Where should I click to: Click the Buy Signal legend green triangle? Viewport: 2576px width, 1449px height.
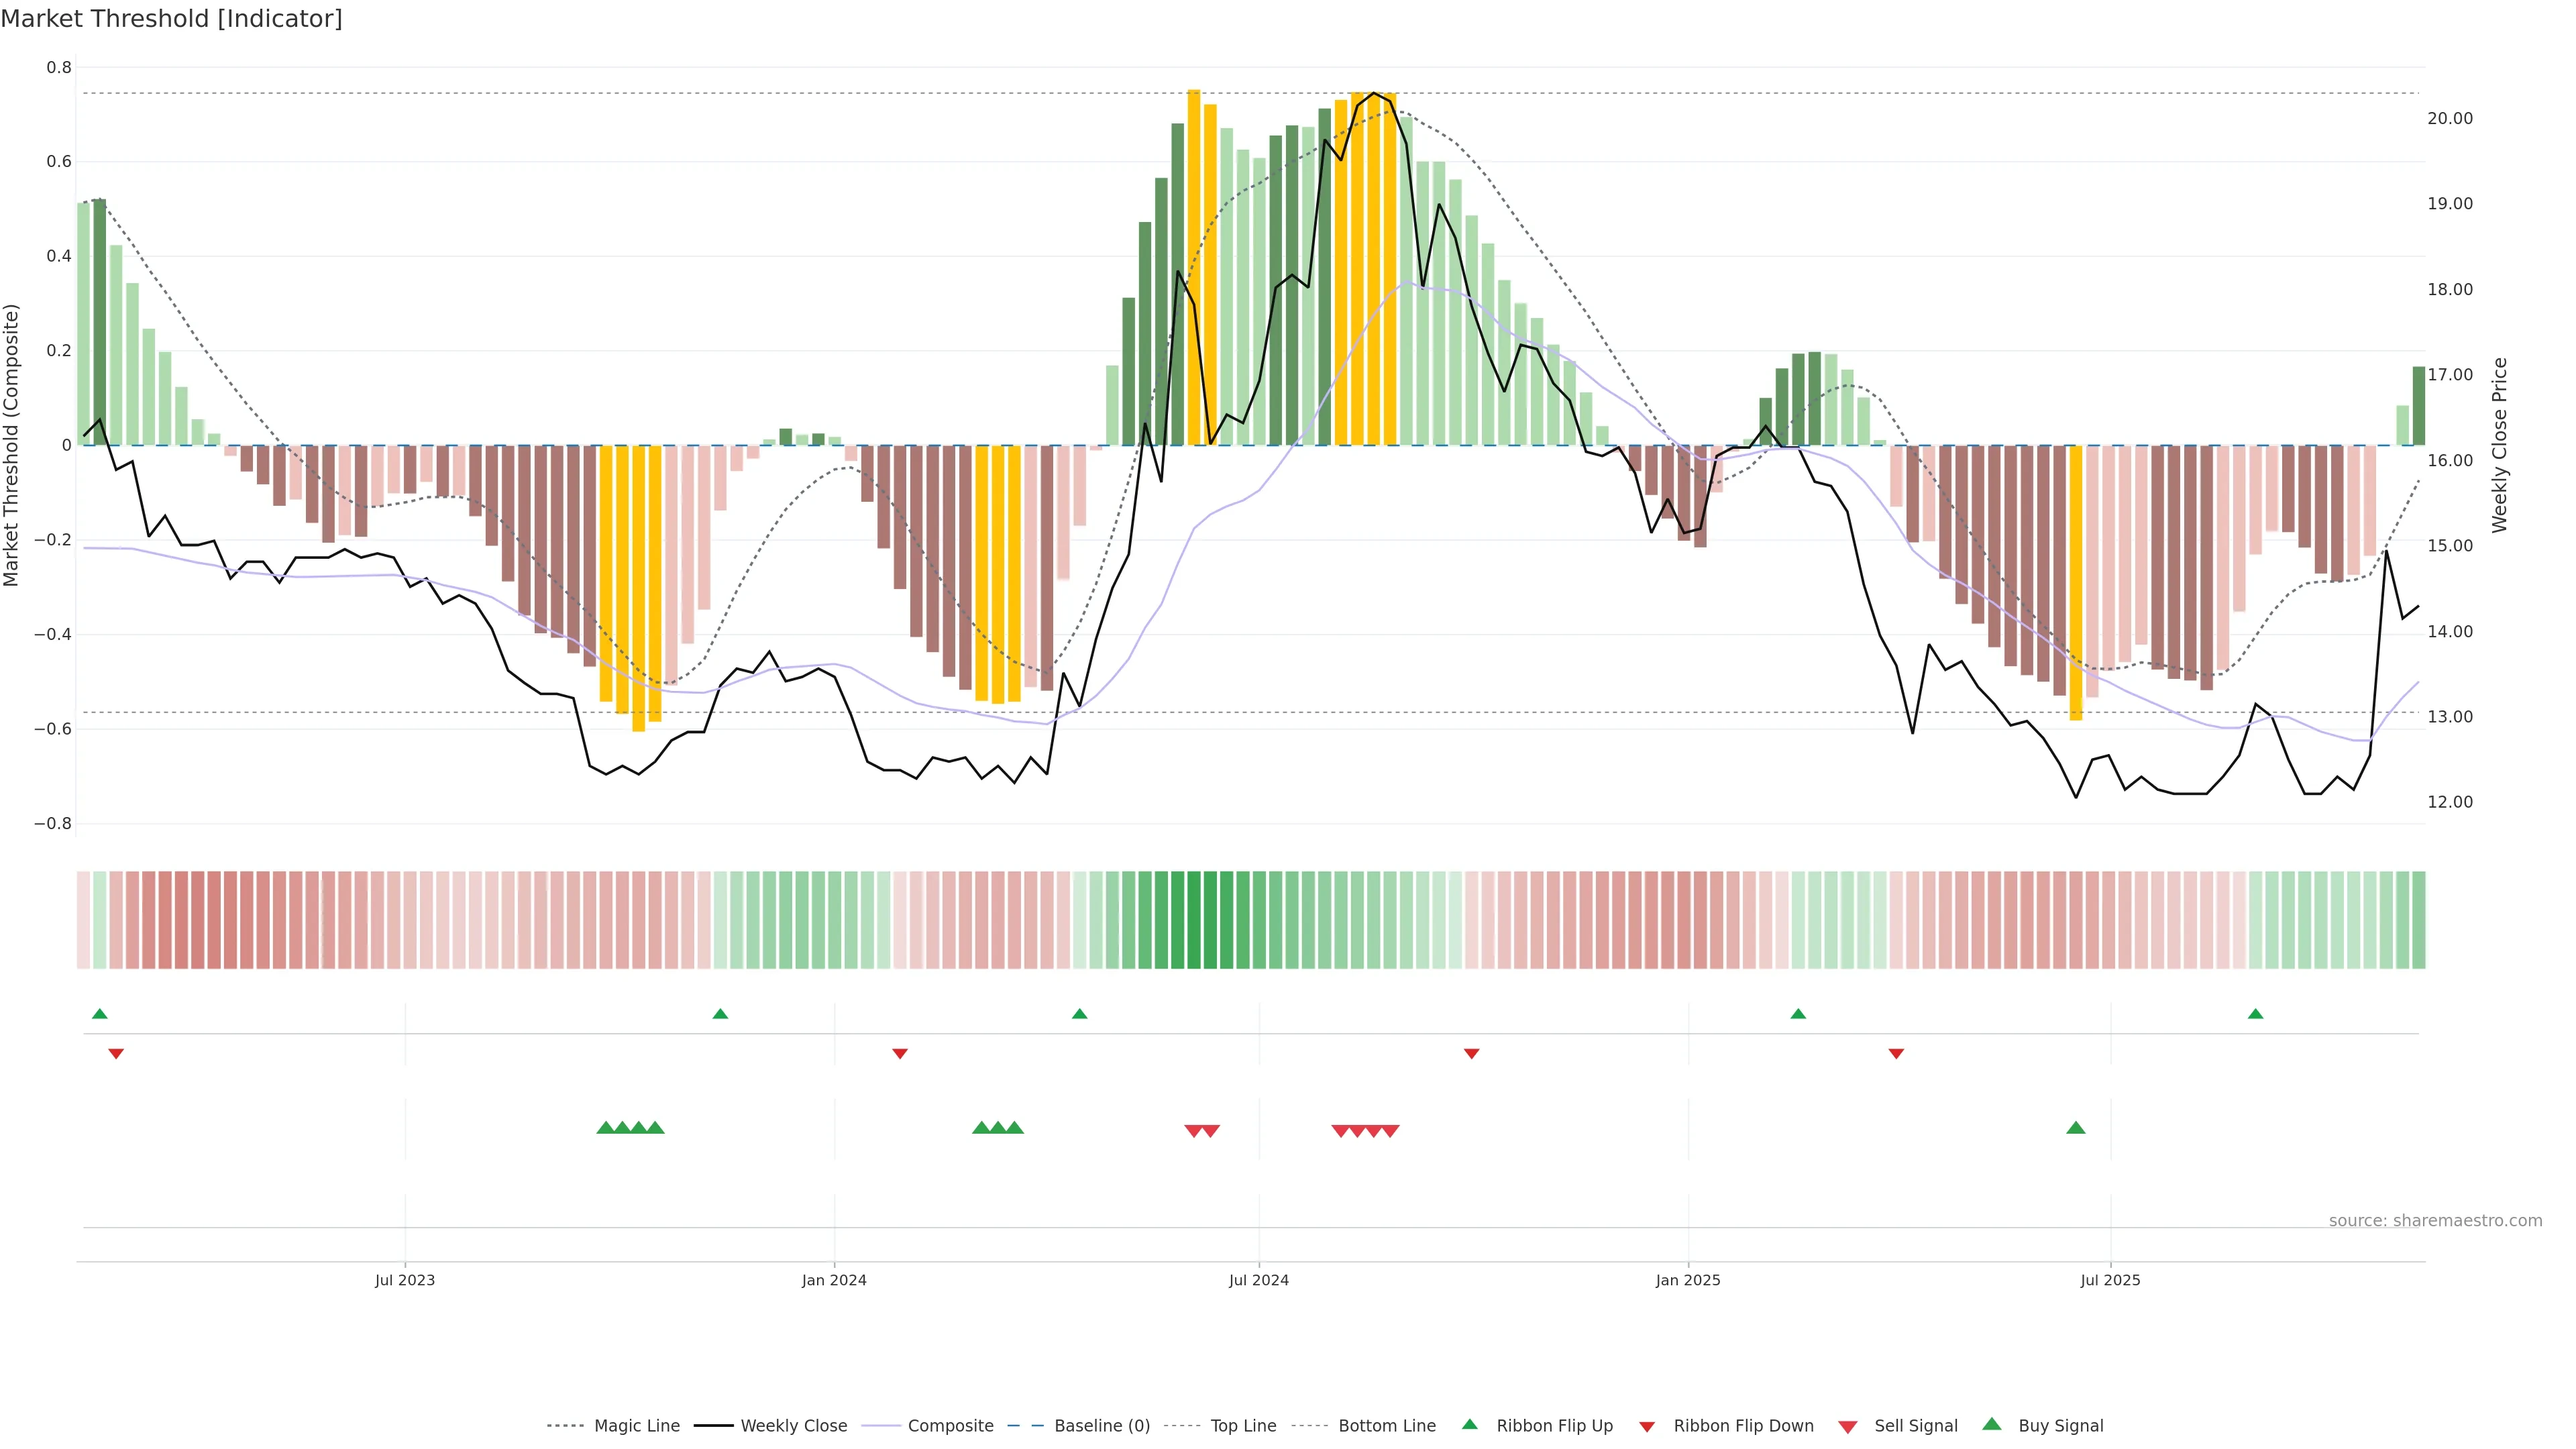click(x=1992, y=1424)
